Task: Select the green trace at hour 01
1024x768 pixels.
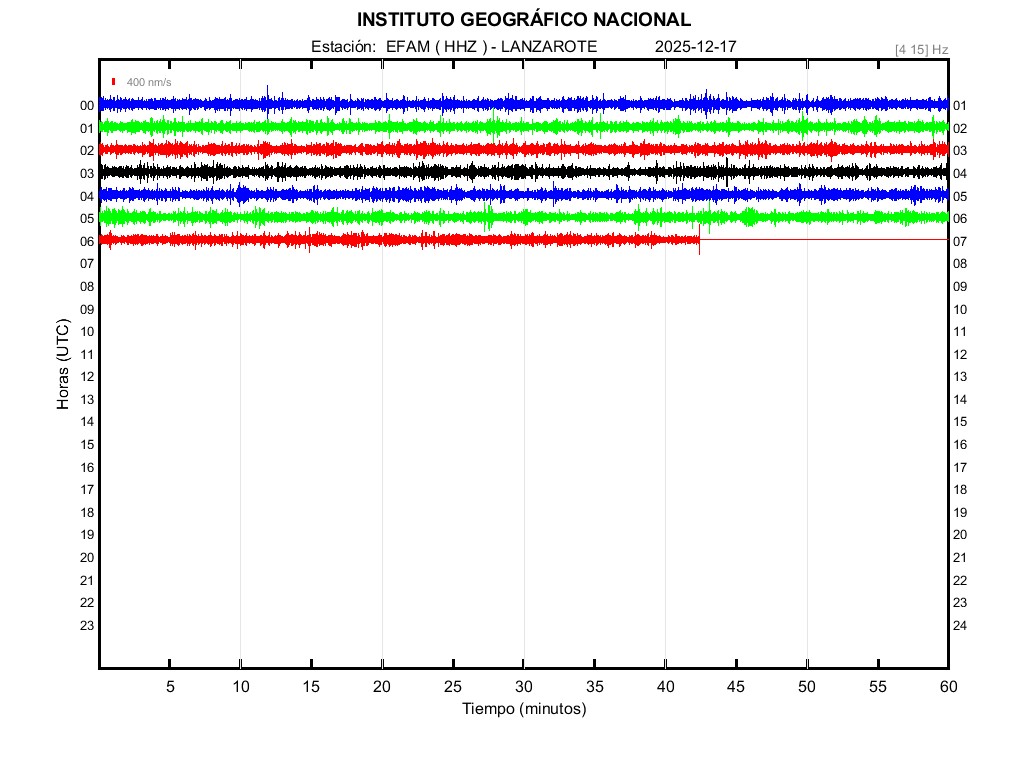Action: coord(400,127)
